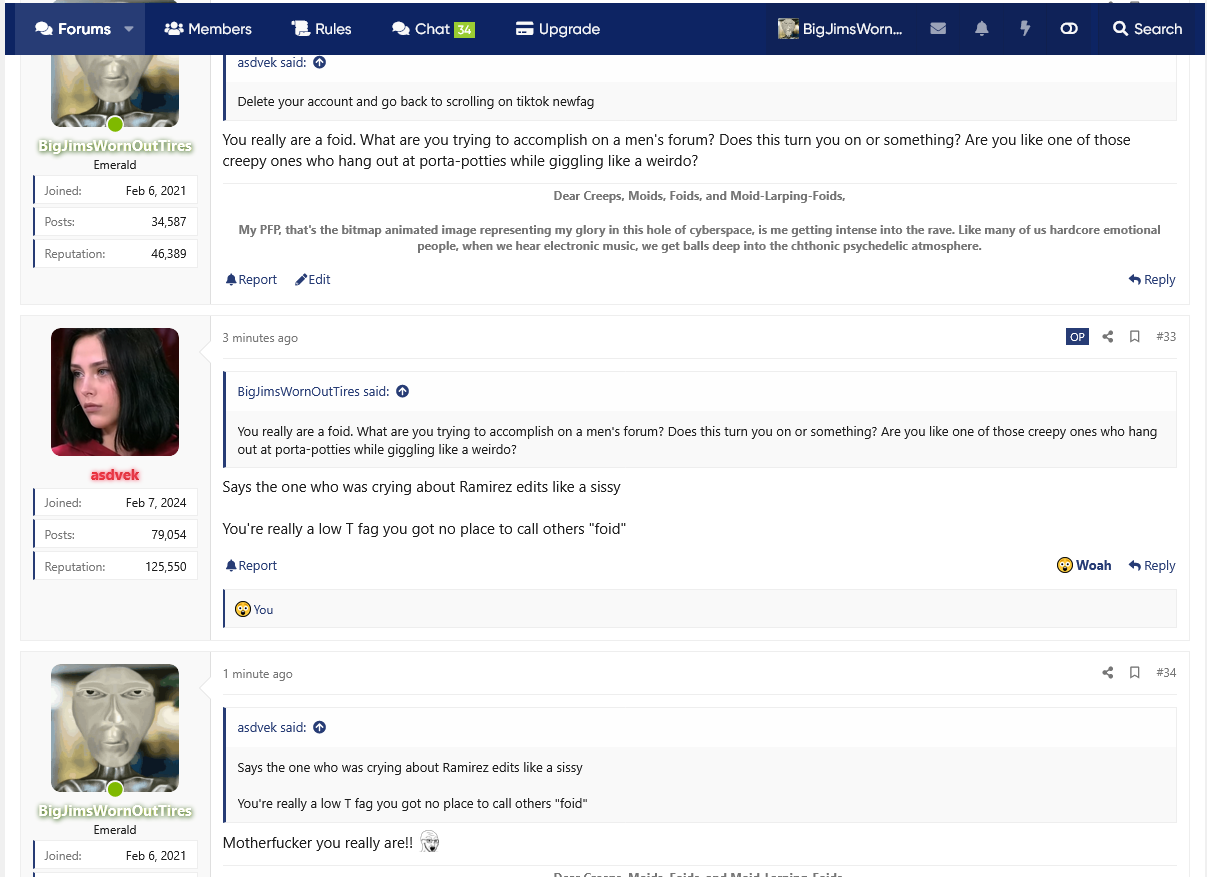This screenshot has width=1207, height=877.
Task: Go to the Members tab
Action: click(x=208, y=29)
